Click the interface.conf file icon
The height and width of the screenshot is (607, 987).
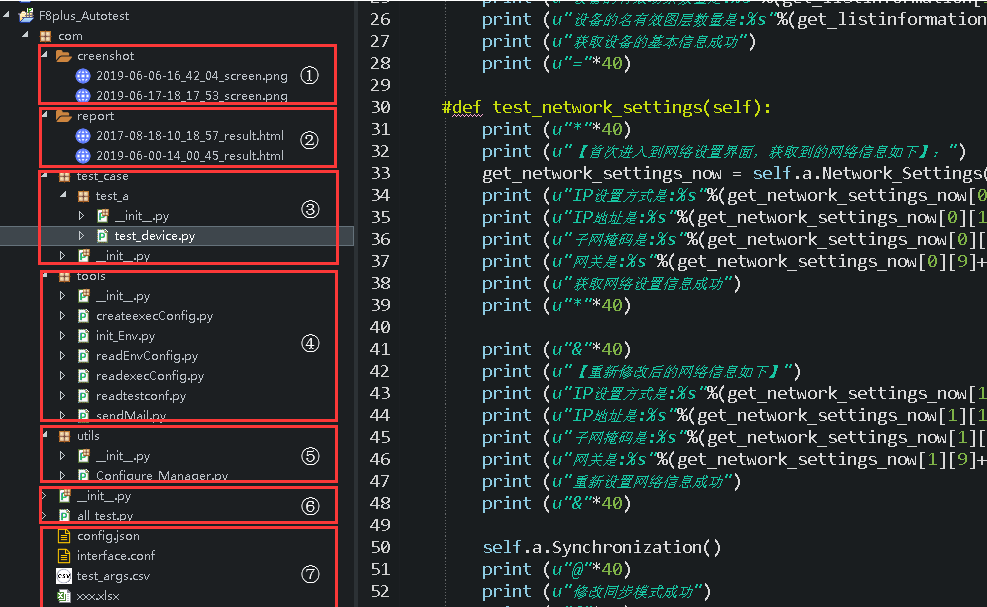click(64, 556)
